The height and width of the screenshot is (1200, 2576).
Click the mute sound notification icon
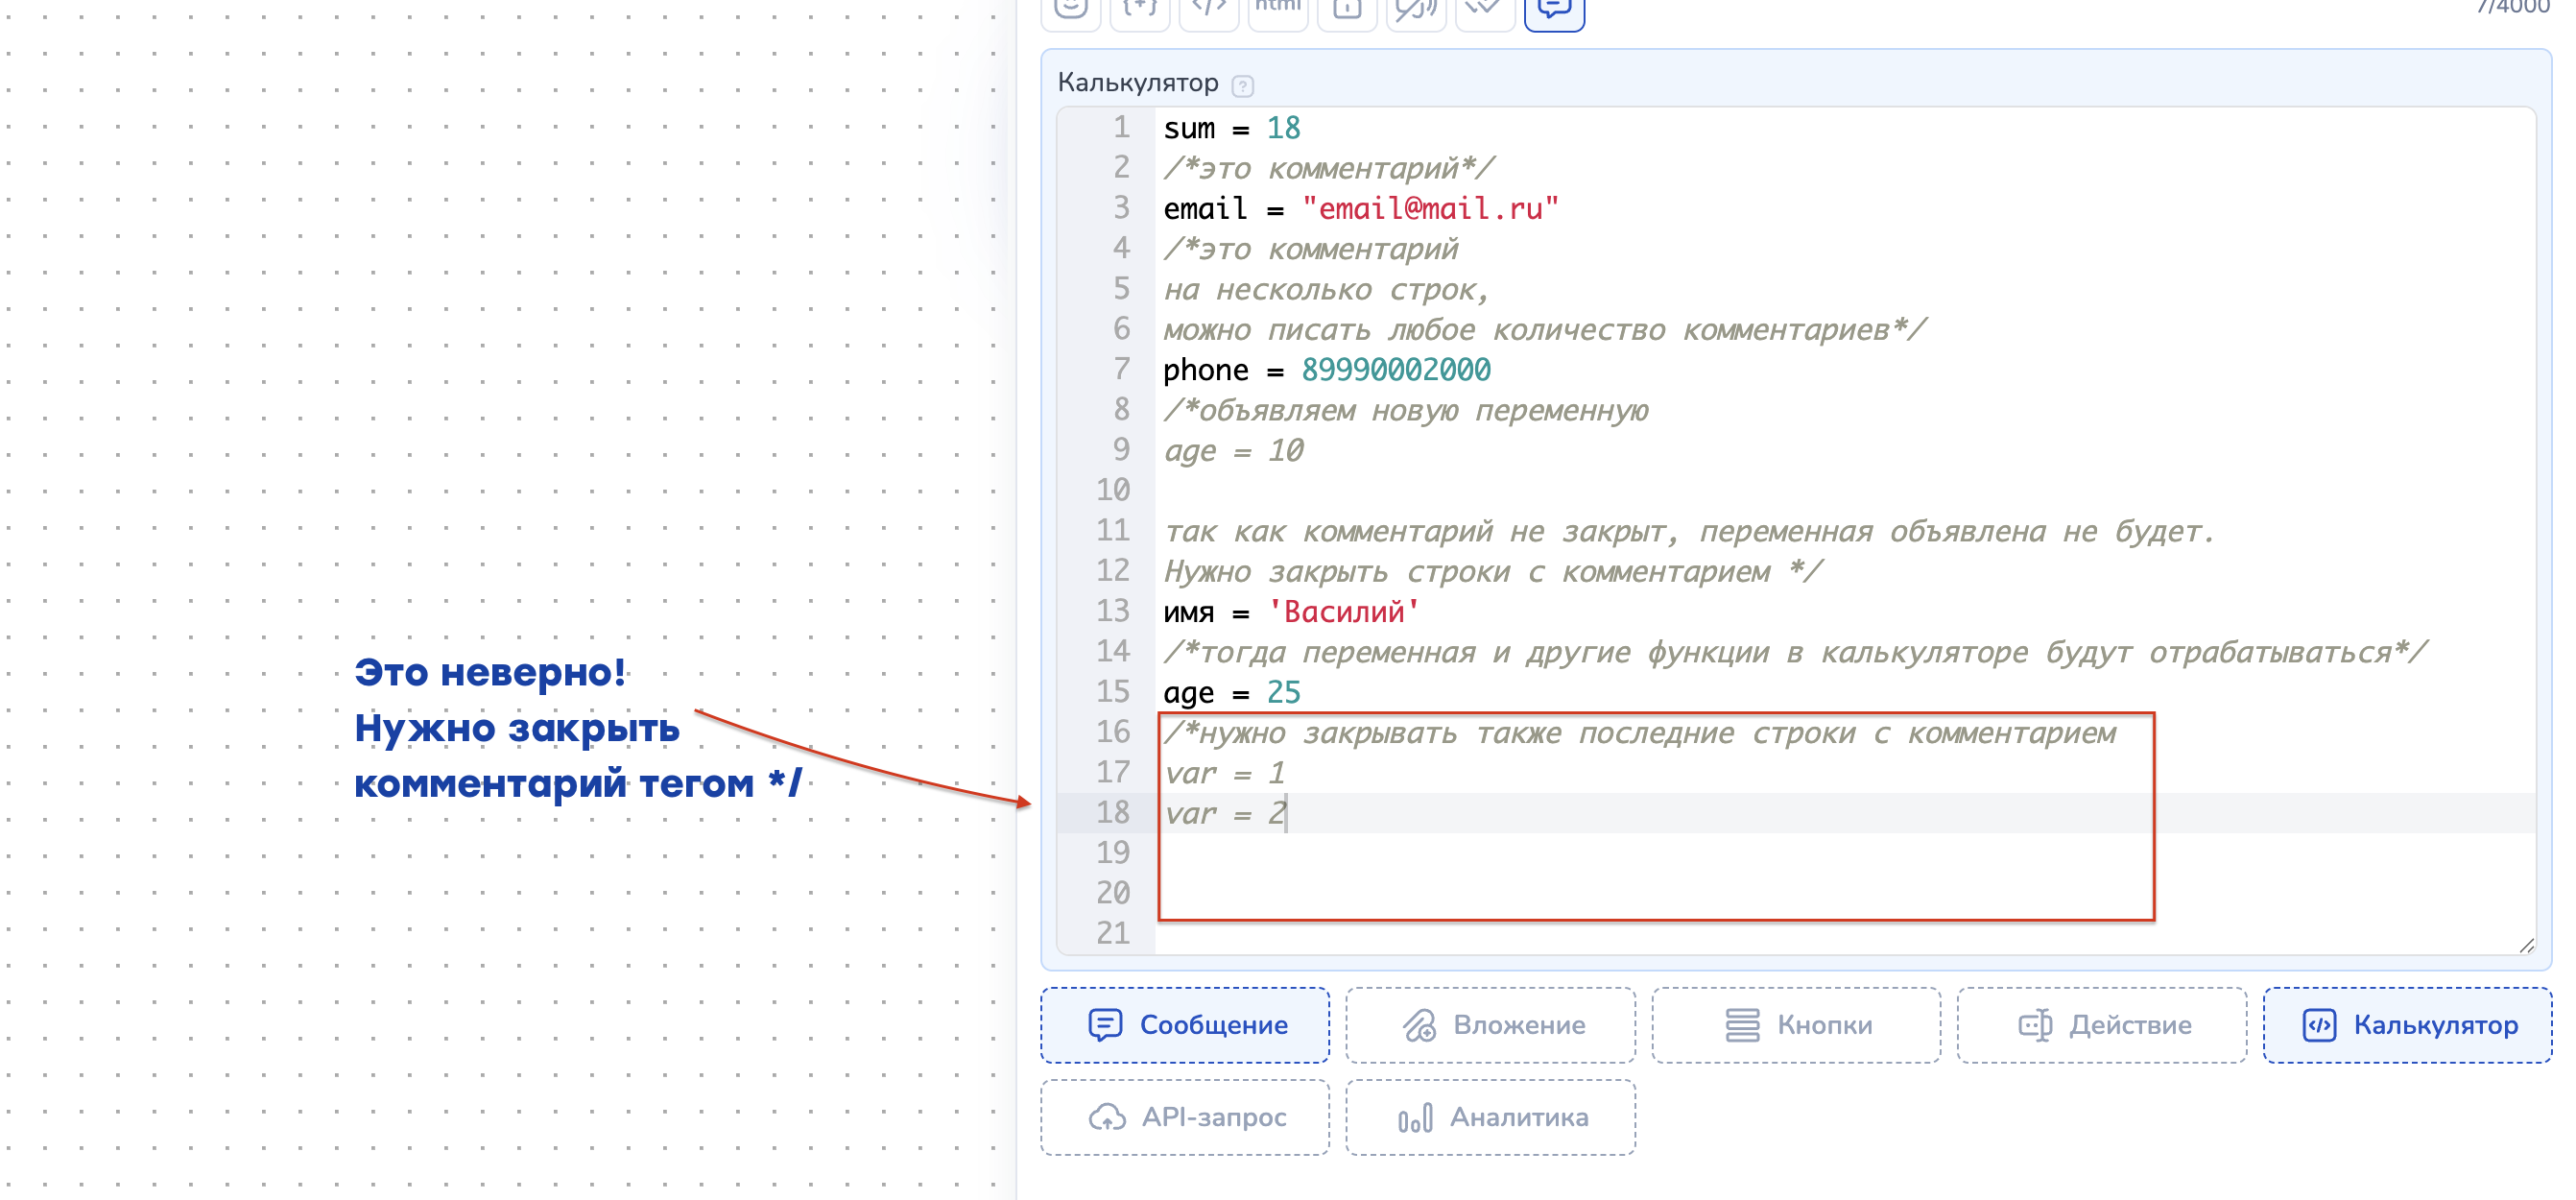tap(1415, 10)
